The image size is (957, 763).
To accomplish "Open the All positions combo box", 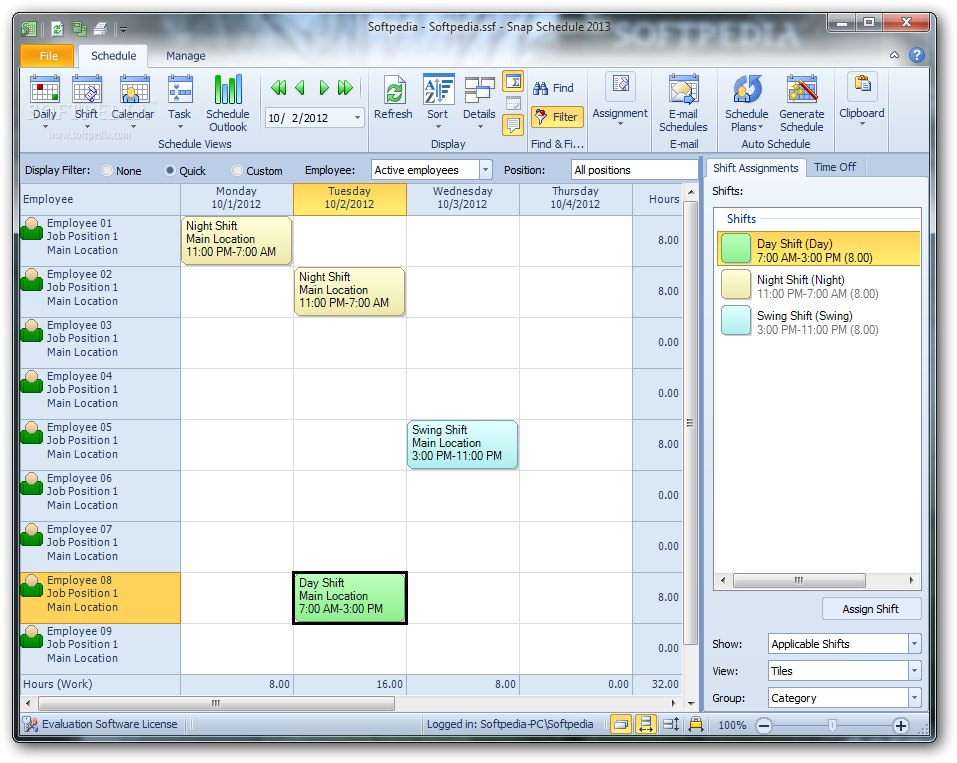I will [634, 170].
